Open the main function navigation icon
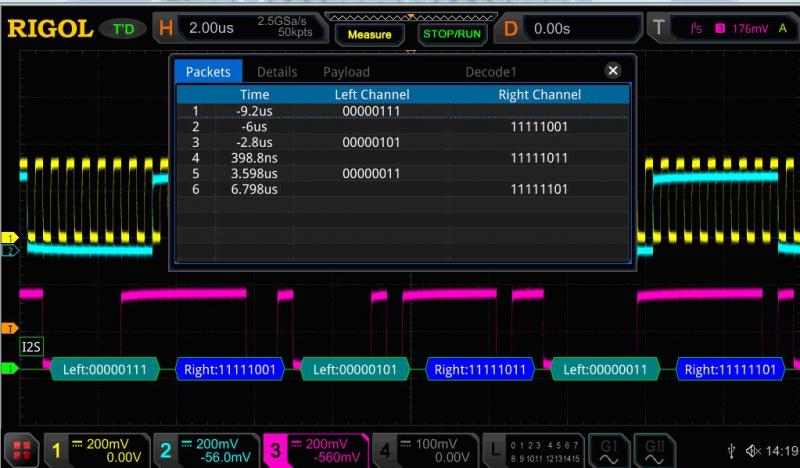This screenshot has height=468, width=800. 20,450
